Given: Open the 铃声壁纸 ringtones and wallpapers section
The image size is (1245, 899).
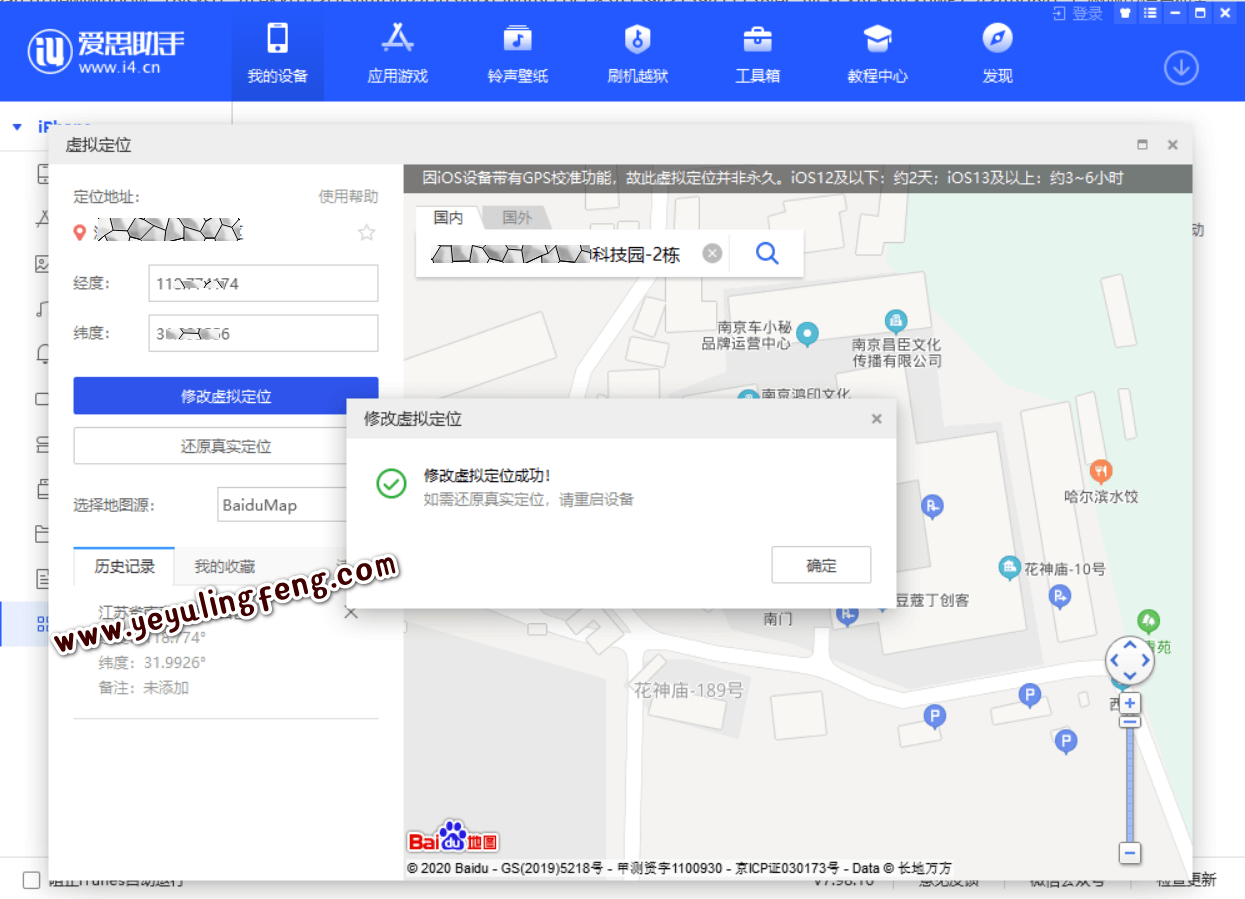Looking at the screenshot, I should tap(518, 53).
